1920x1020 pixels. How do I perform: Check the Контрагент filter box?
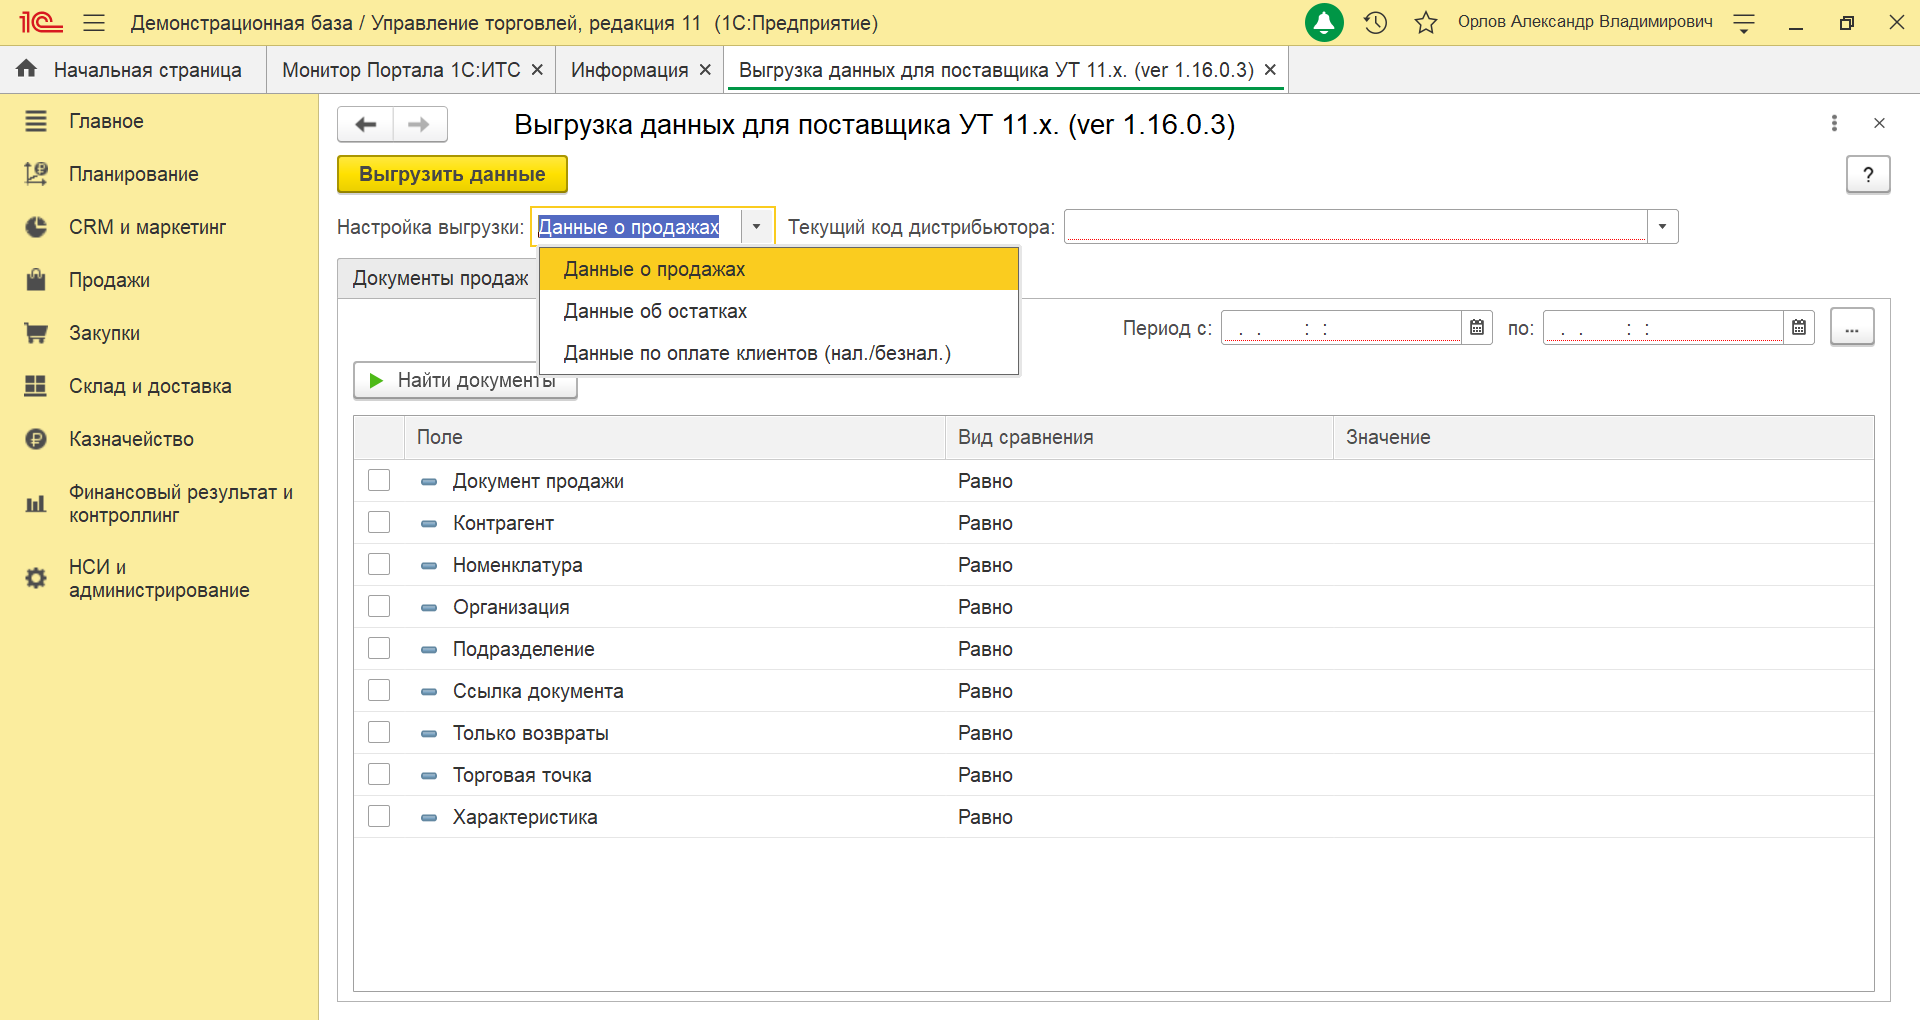(x=379, y=522)
